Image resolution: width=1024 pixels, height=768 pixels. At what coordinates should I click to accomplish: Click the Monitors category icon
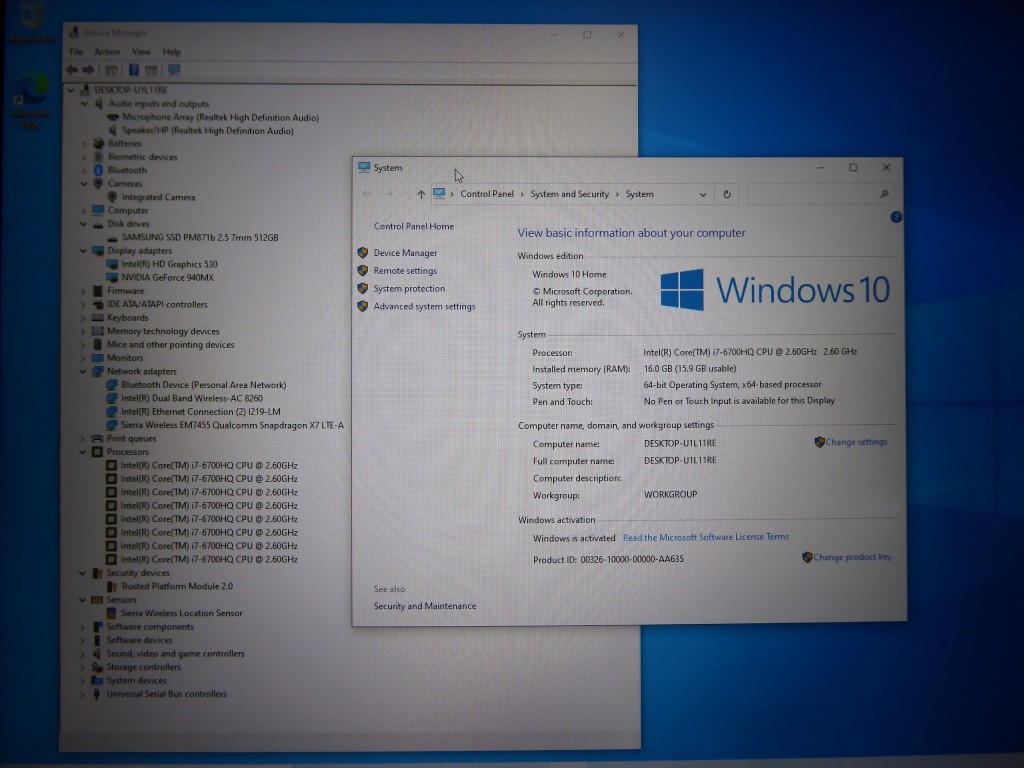(x=97, y=358)
